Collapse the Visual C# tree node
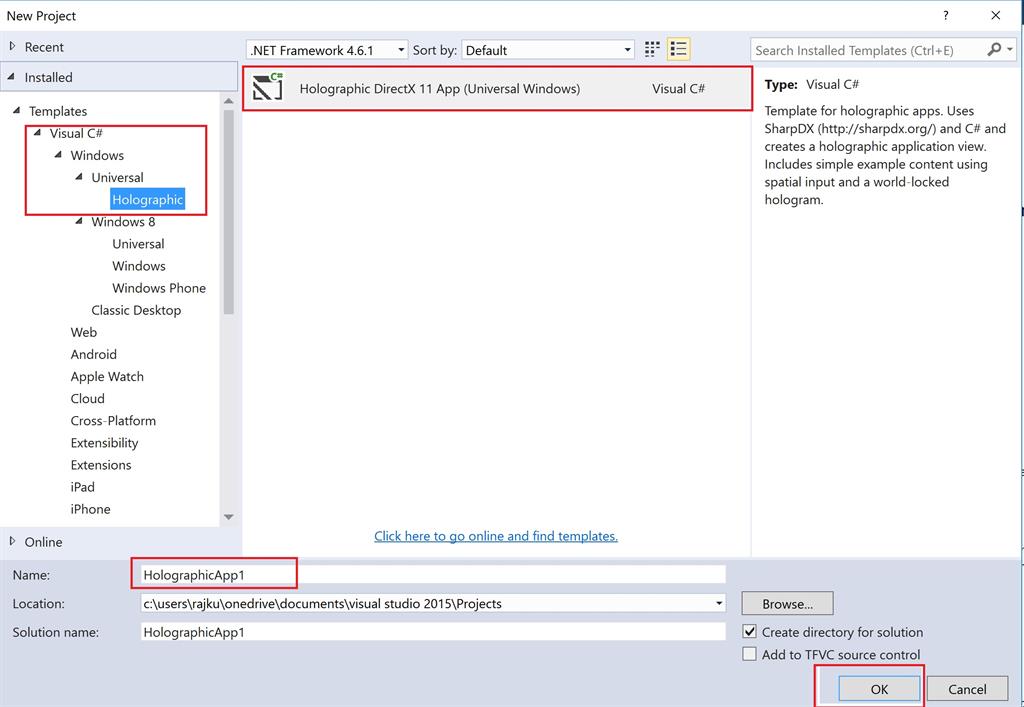This screenshot has height=707, width=1024. 38,133
